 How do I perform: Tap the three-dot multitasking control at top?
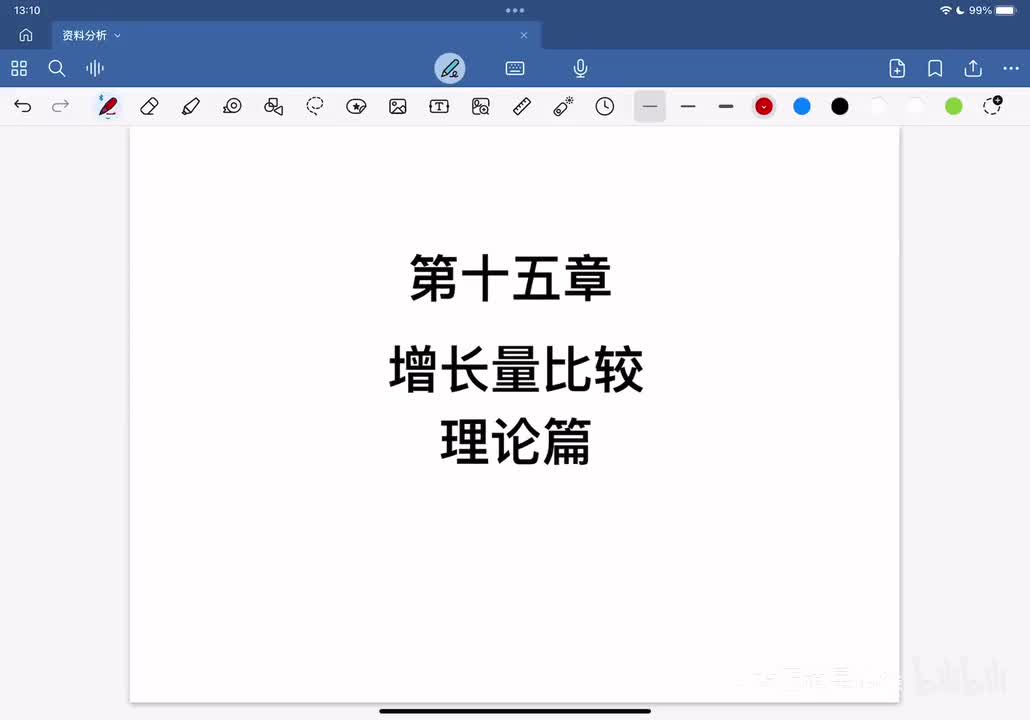(515, 11)
